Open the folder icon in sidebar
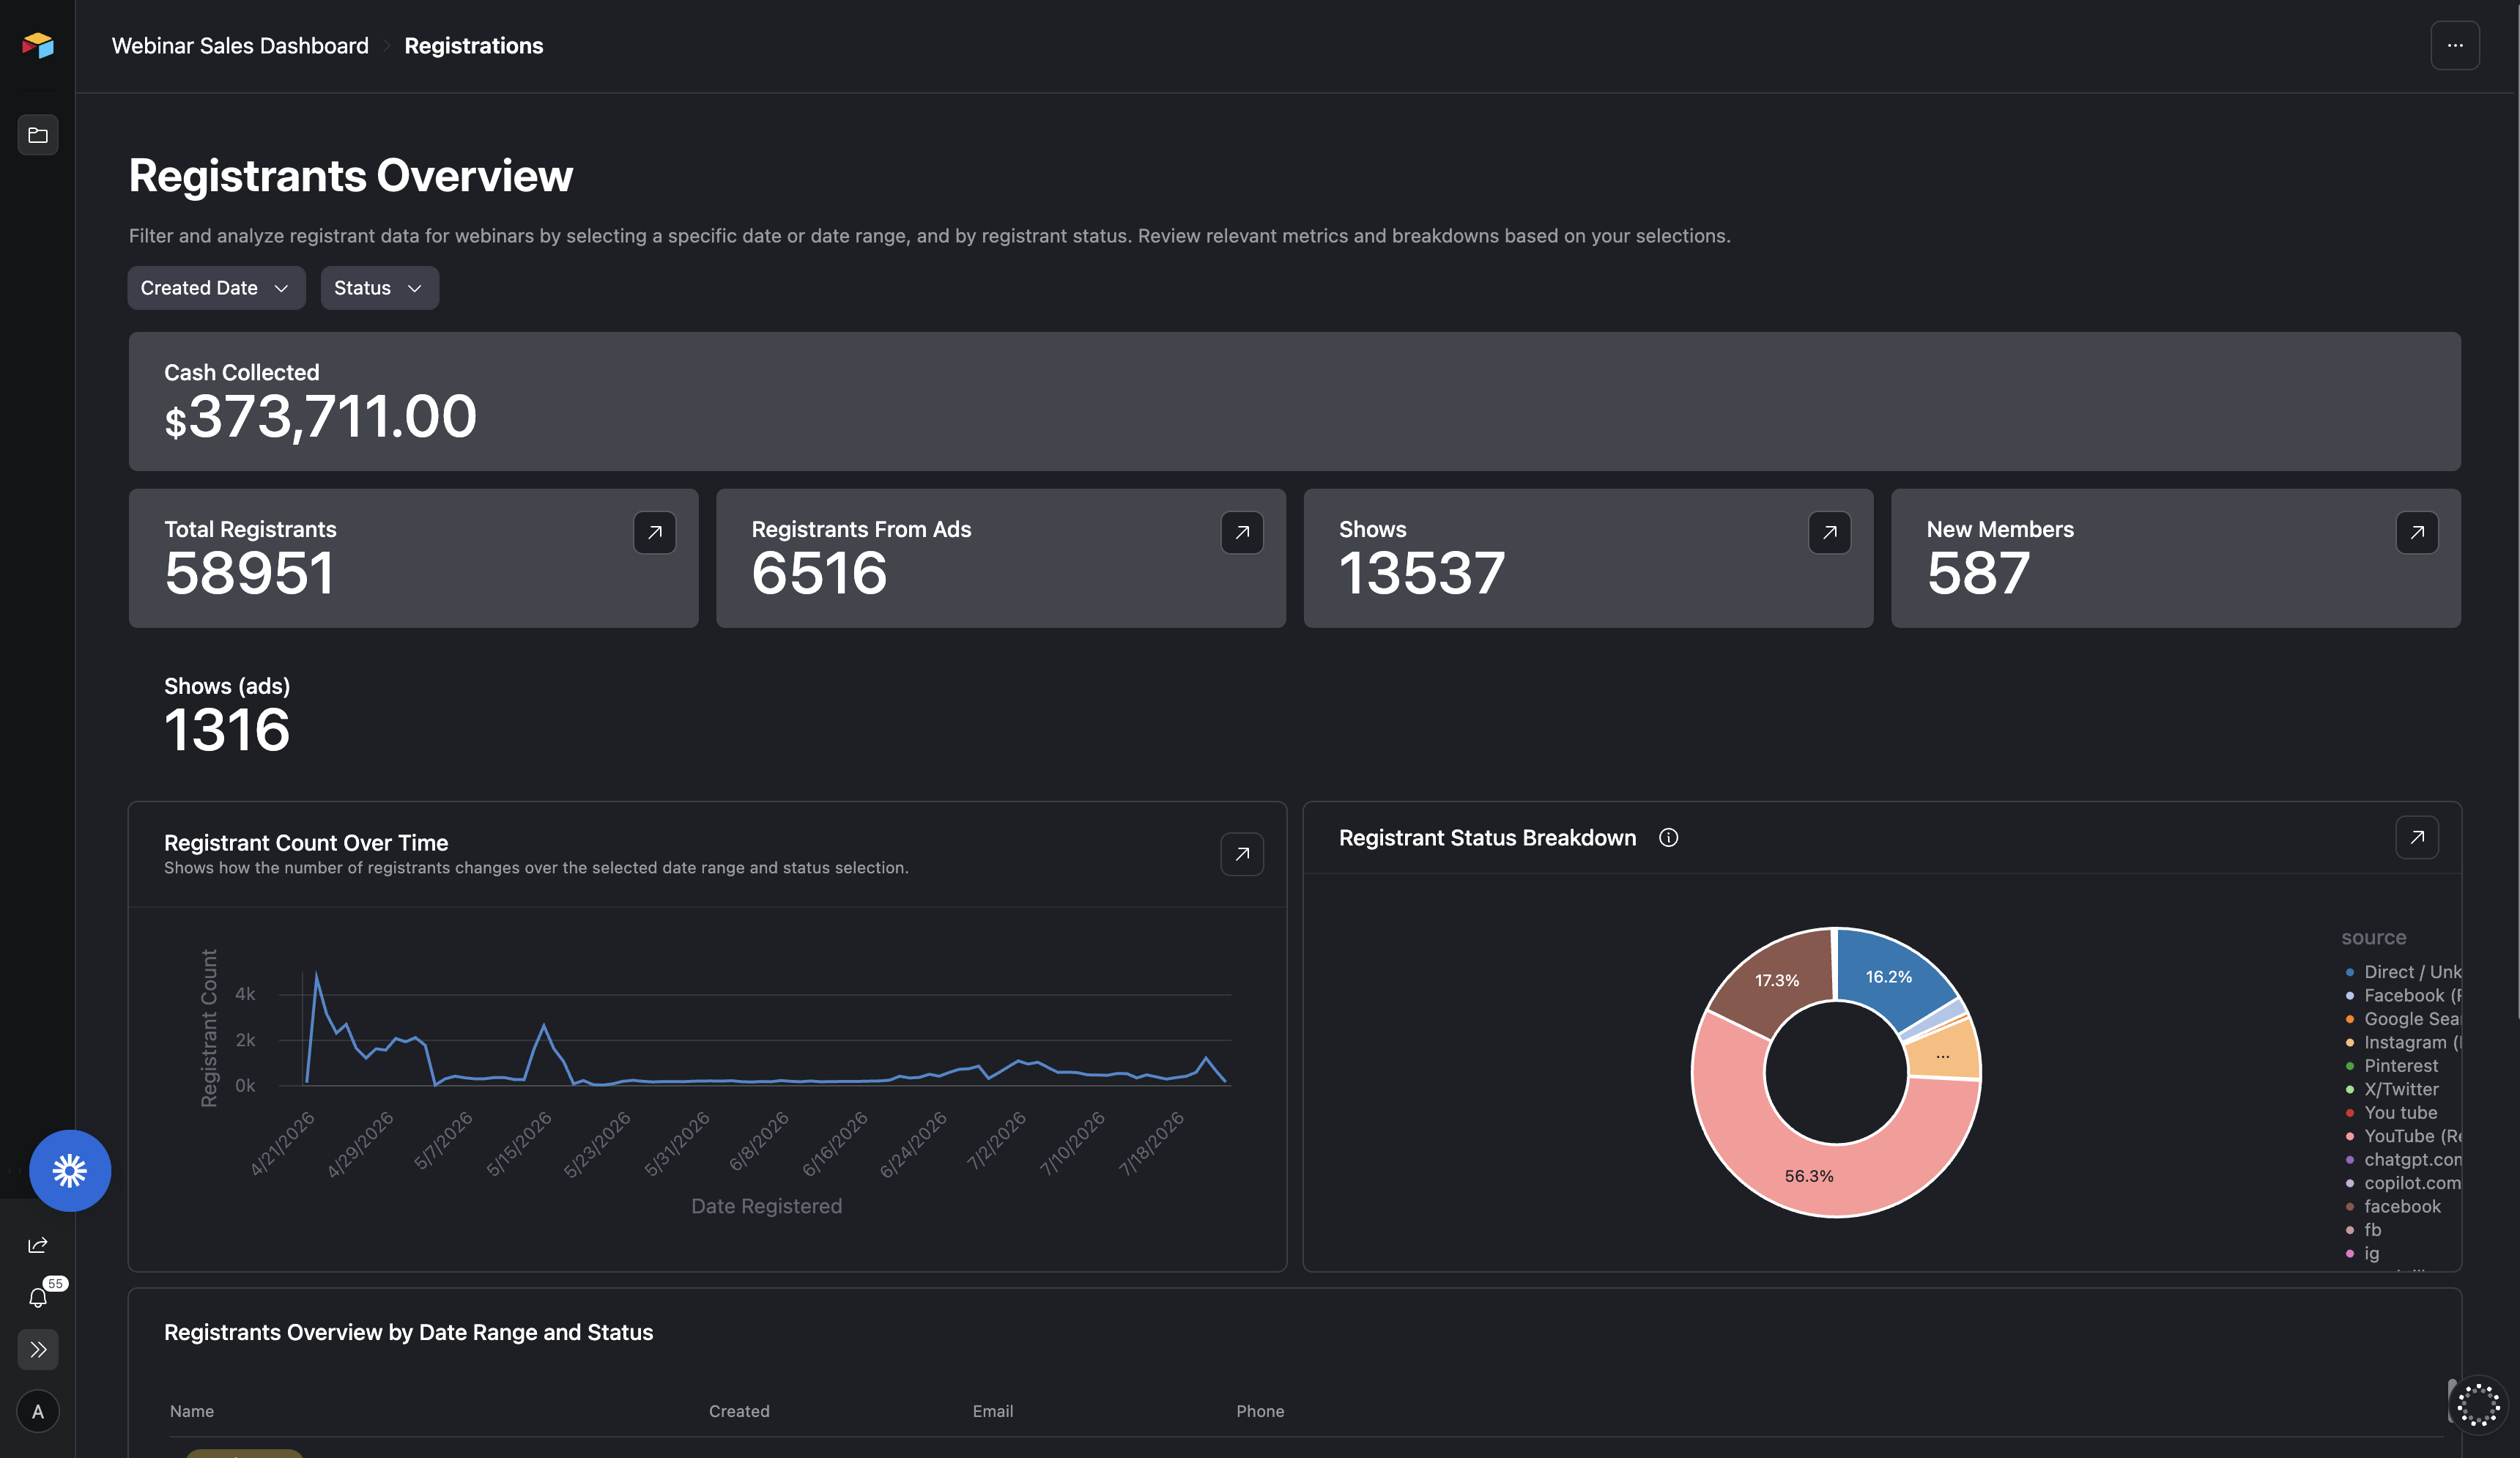Screen dimensions: 2520x1458 [38, 135]
